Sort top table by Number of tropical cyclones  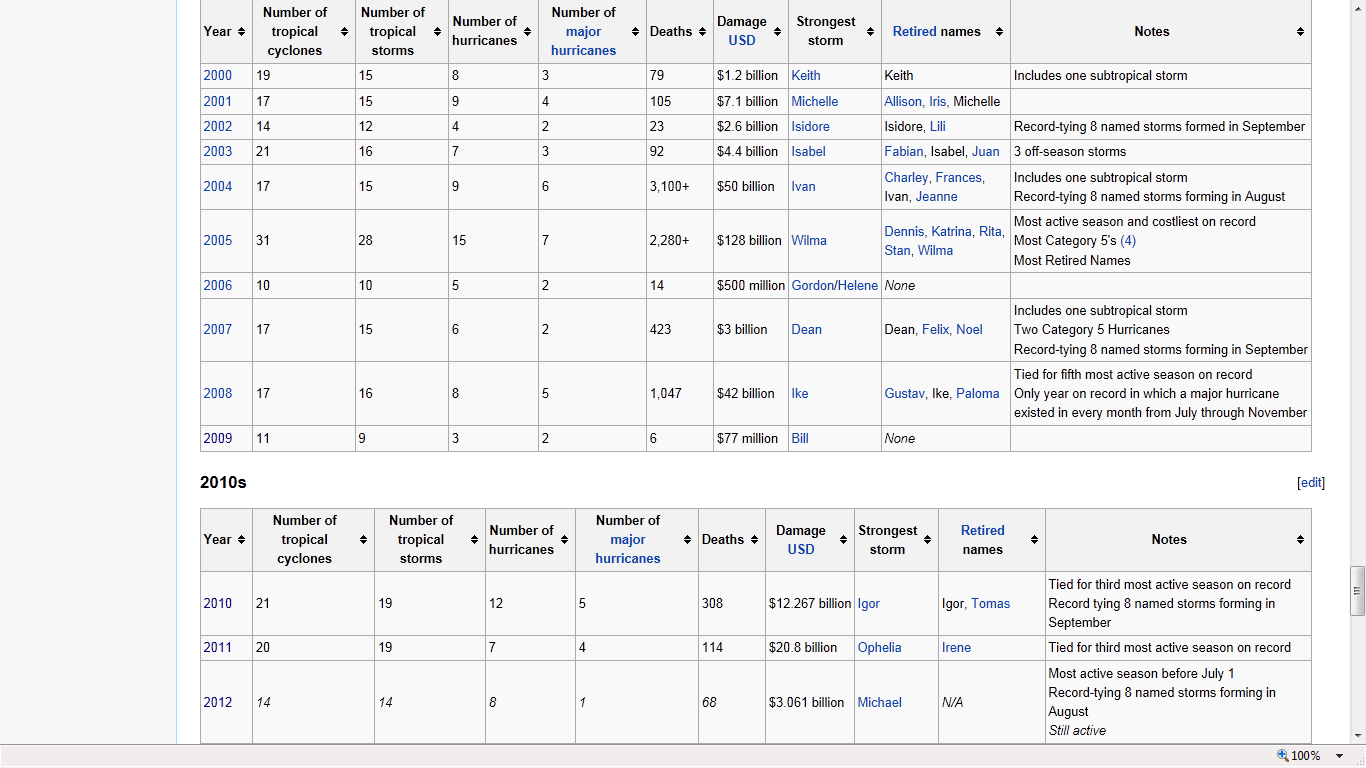(x=344, y=32)
